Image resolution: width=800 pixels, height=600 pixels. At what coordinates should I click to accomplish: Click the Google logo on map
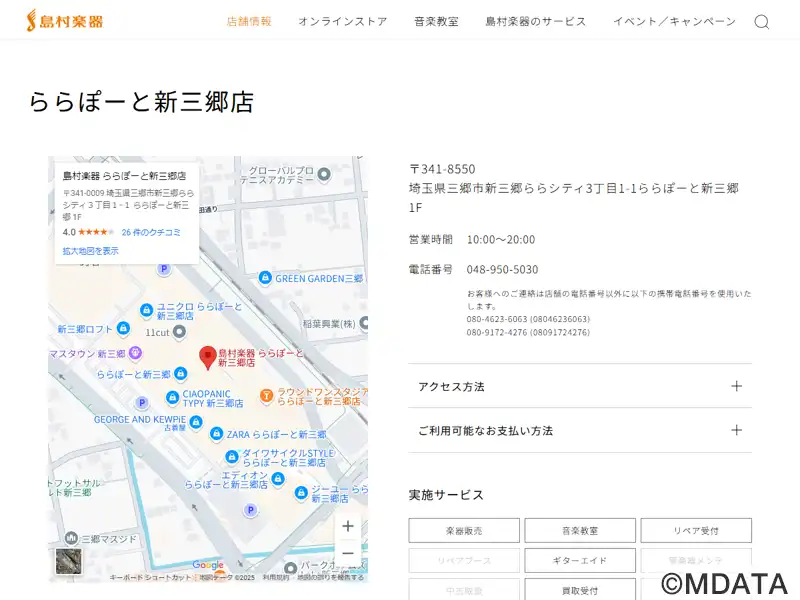[208, 565]
